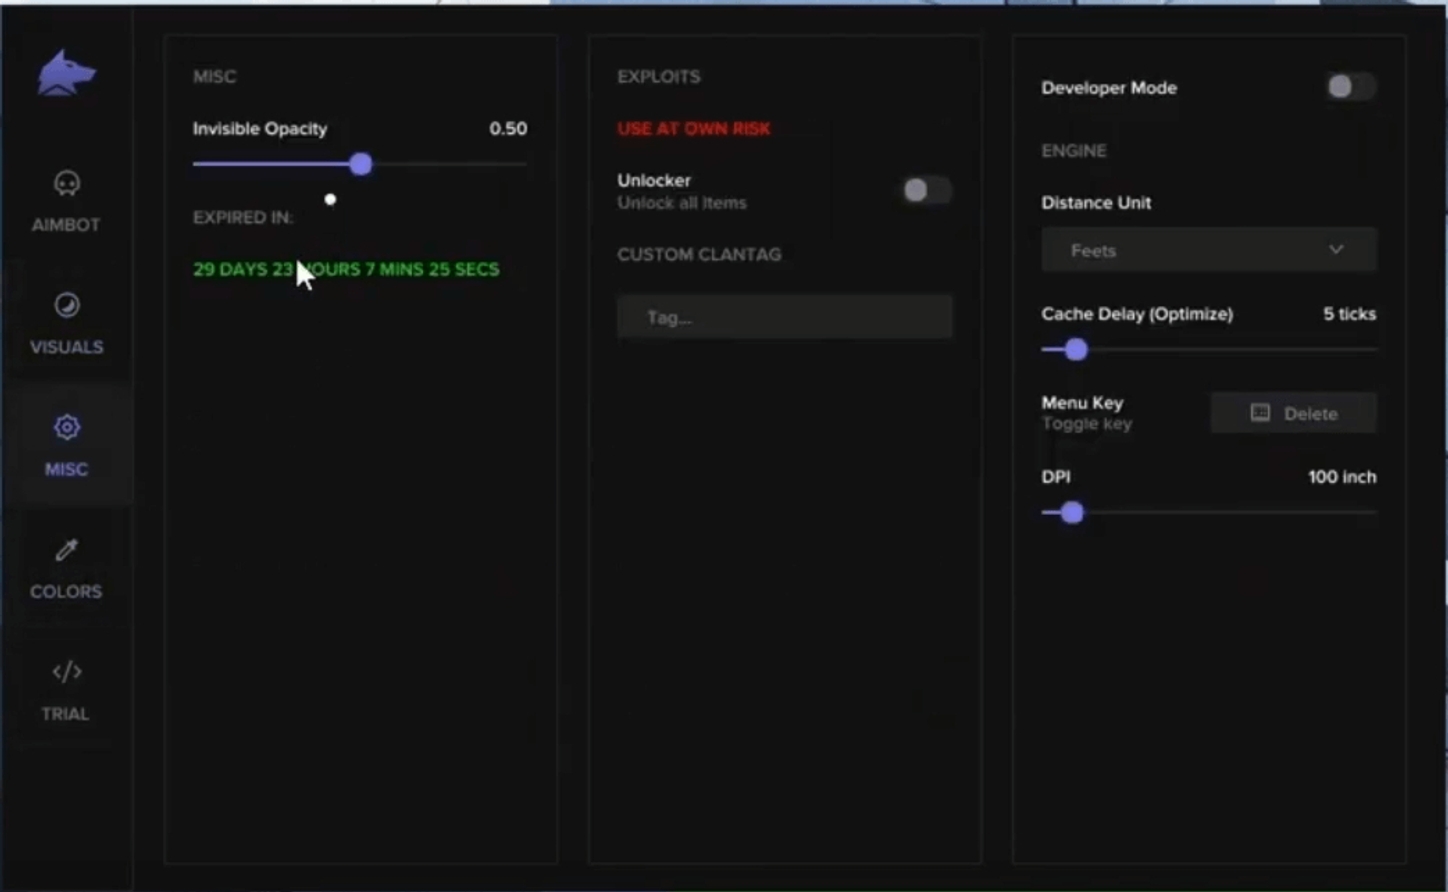1448x892 pixels.
Task: Enable Developer Mode
Action: (x=1350, y=87)
